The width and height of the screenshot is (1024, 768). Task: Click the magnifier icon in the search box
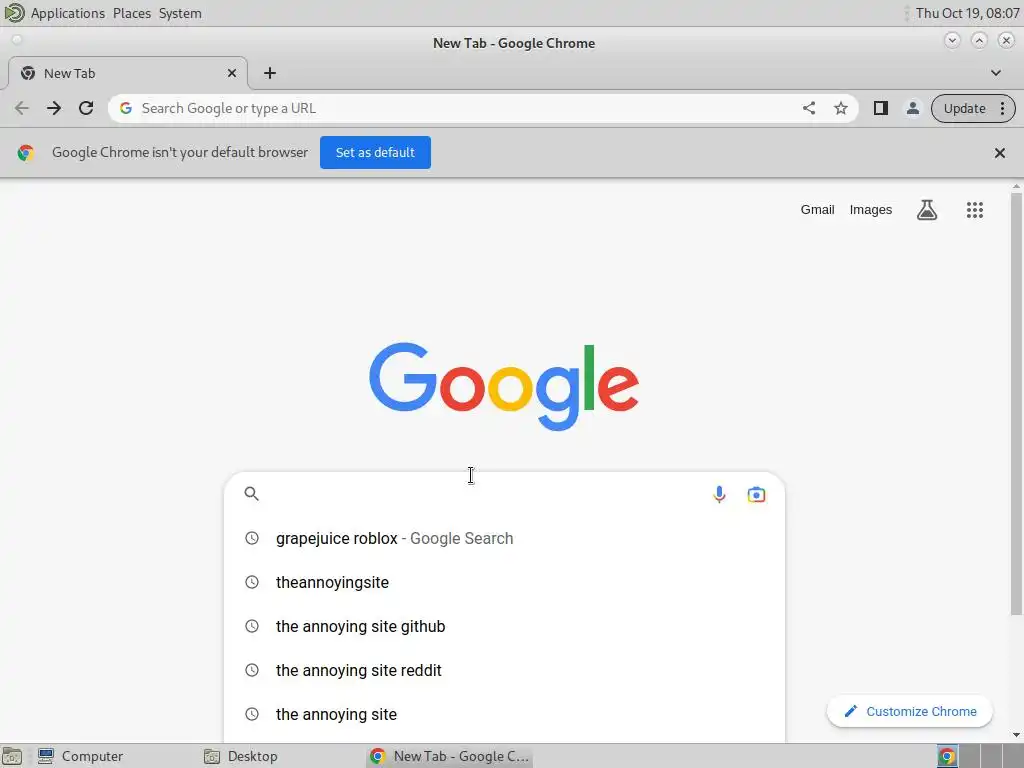click(x=251, y=494)
